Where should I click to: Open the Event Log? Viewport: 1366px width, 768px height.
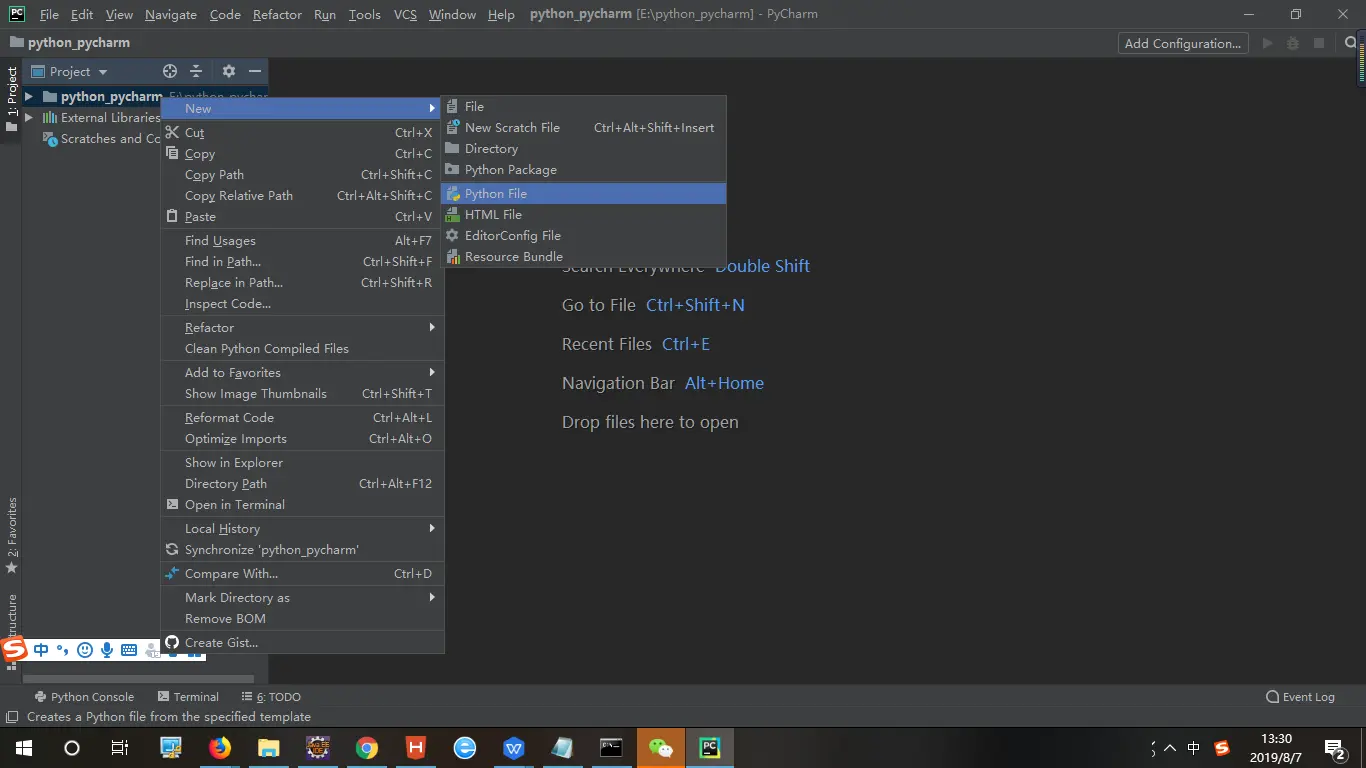pos(1300,697)
